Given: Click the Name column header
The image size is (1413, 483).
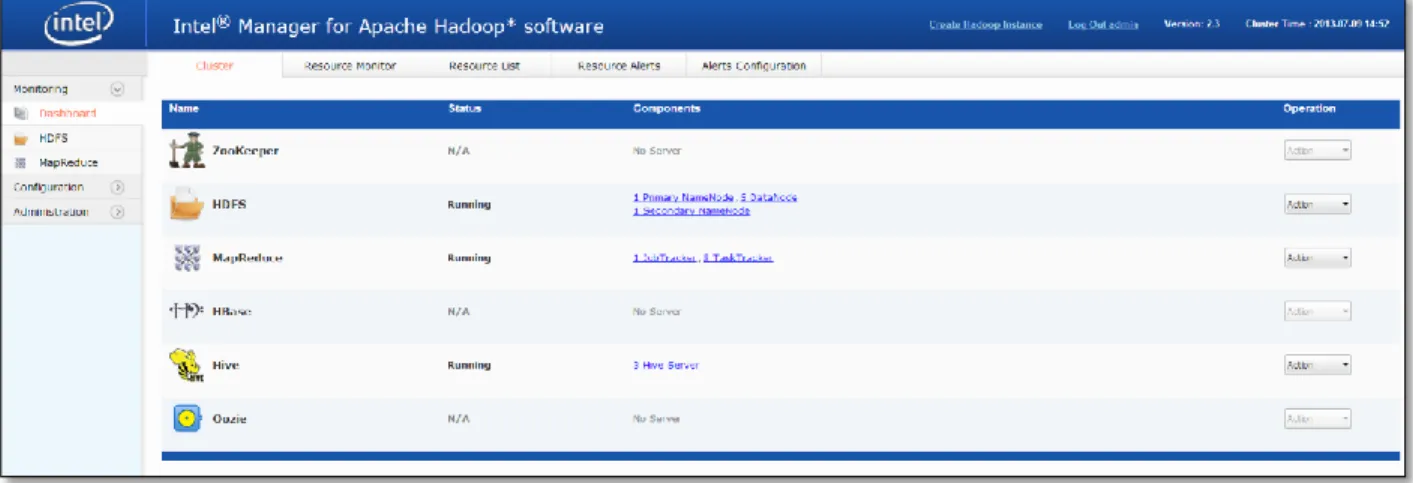Looking at the screenshot, I should [184, 108].
